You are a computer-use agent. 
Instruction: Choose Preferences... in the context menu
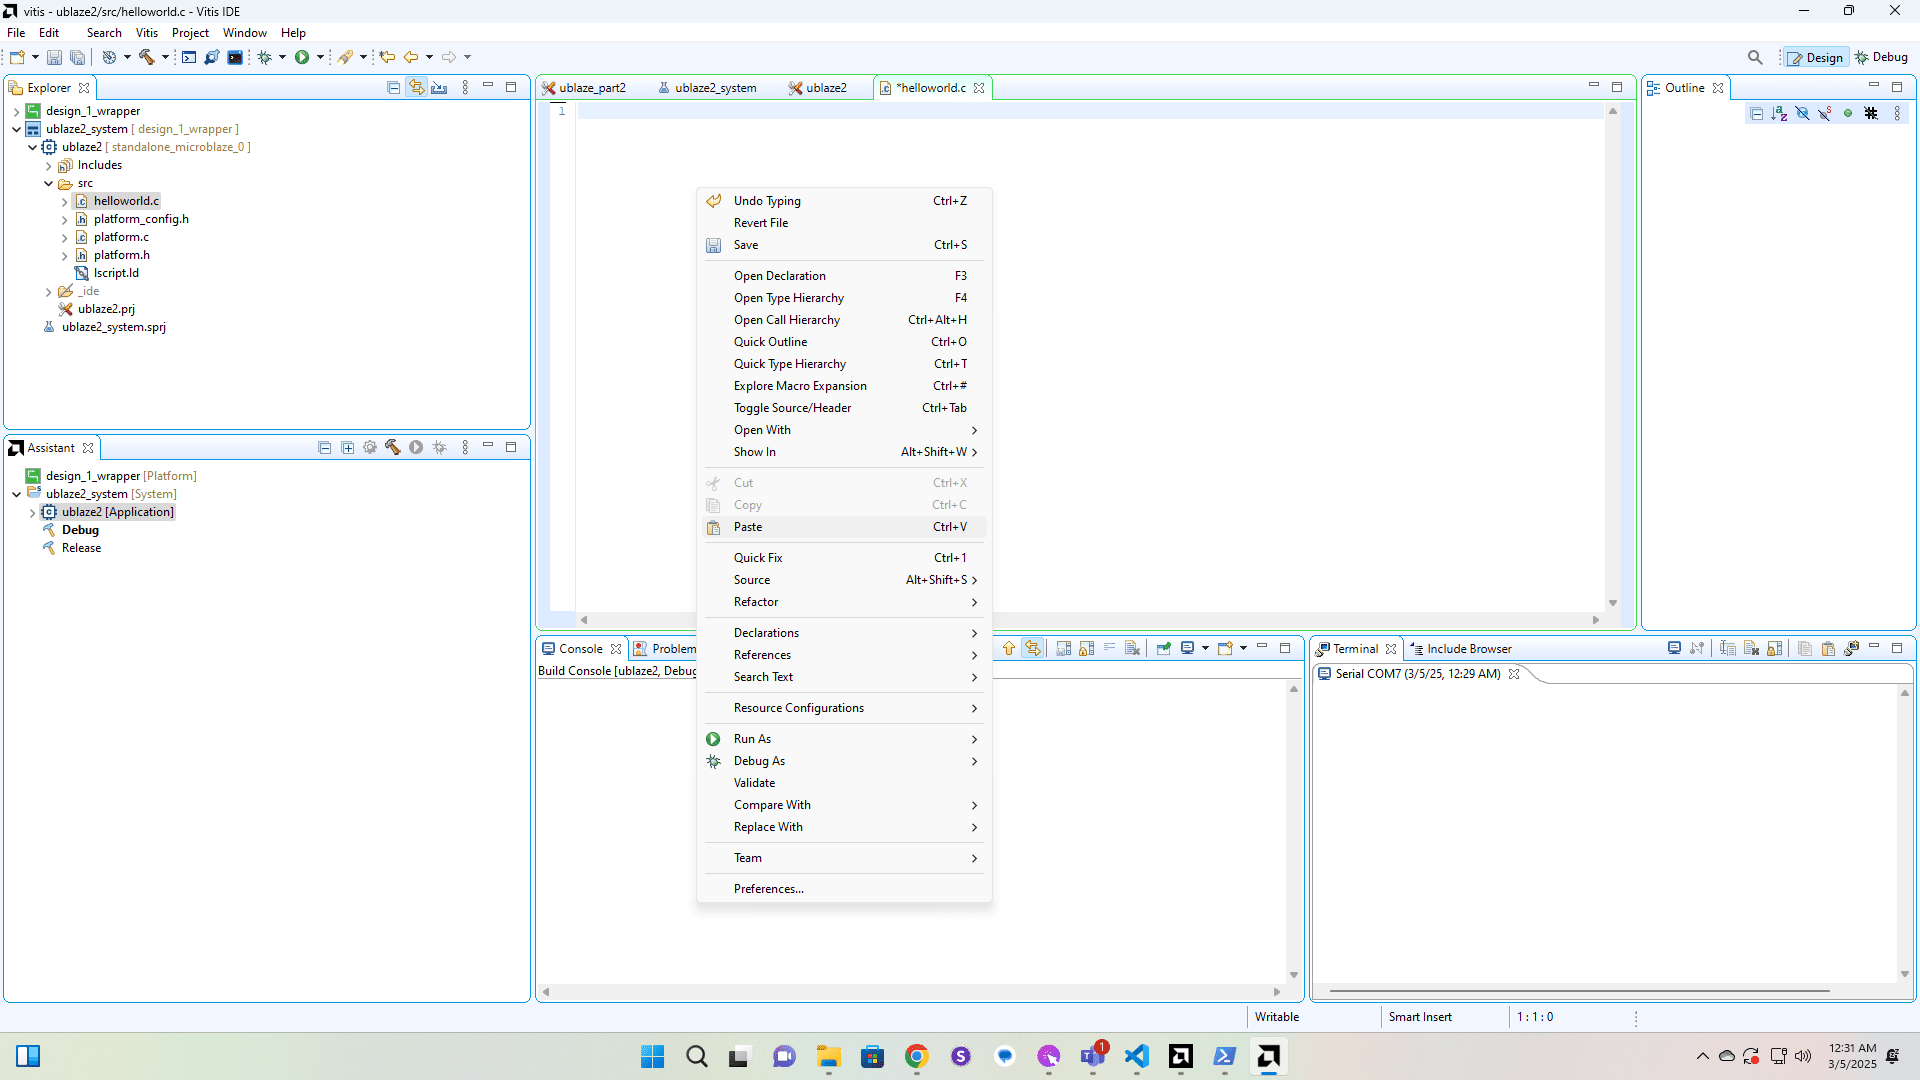click(x=768, y=889)
